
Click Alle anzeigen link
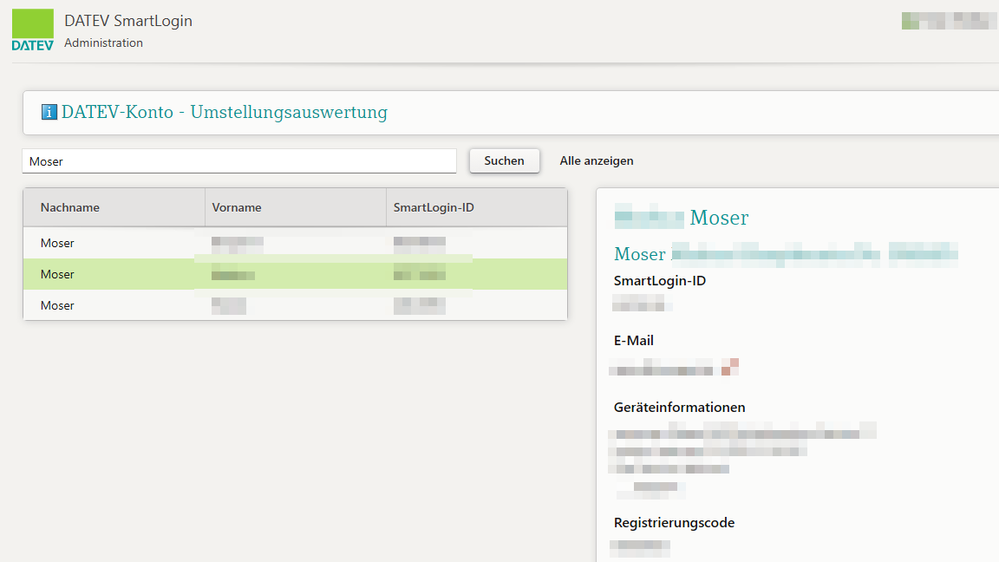pos(596,161)
